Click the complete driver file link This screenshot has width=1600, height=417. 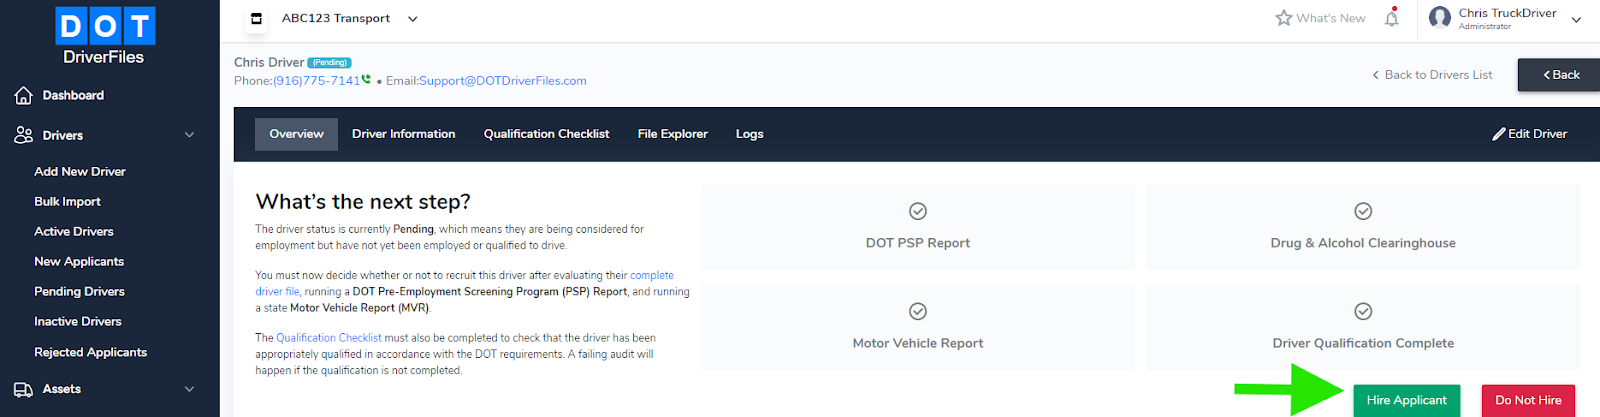(x=651, y=275)
